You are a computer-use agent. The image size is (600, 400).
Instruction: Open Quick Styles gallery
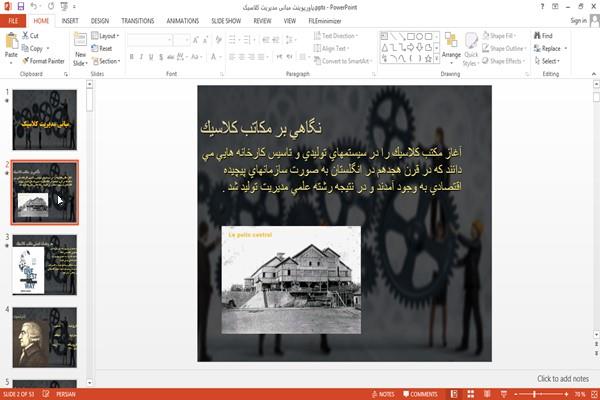[471, 49]
